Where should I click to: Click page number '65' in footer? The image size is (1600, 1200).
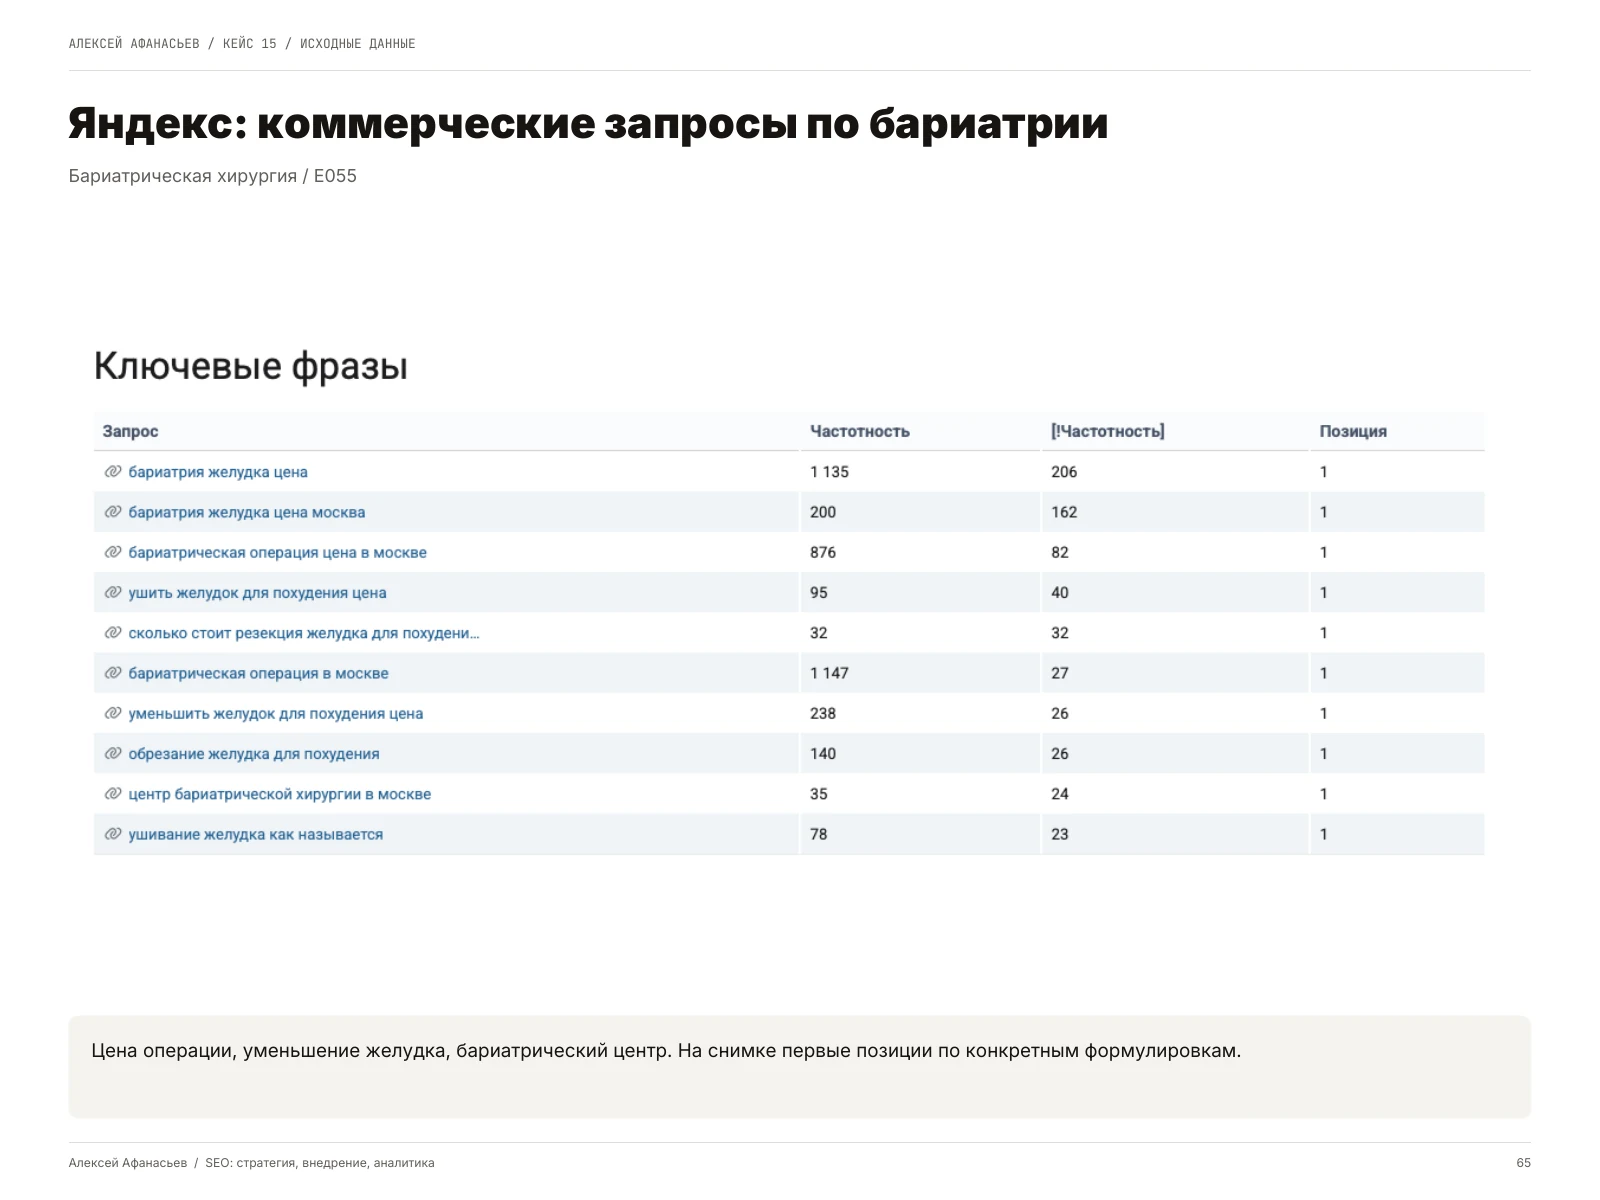click(1523, 1163)
